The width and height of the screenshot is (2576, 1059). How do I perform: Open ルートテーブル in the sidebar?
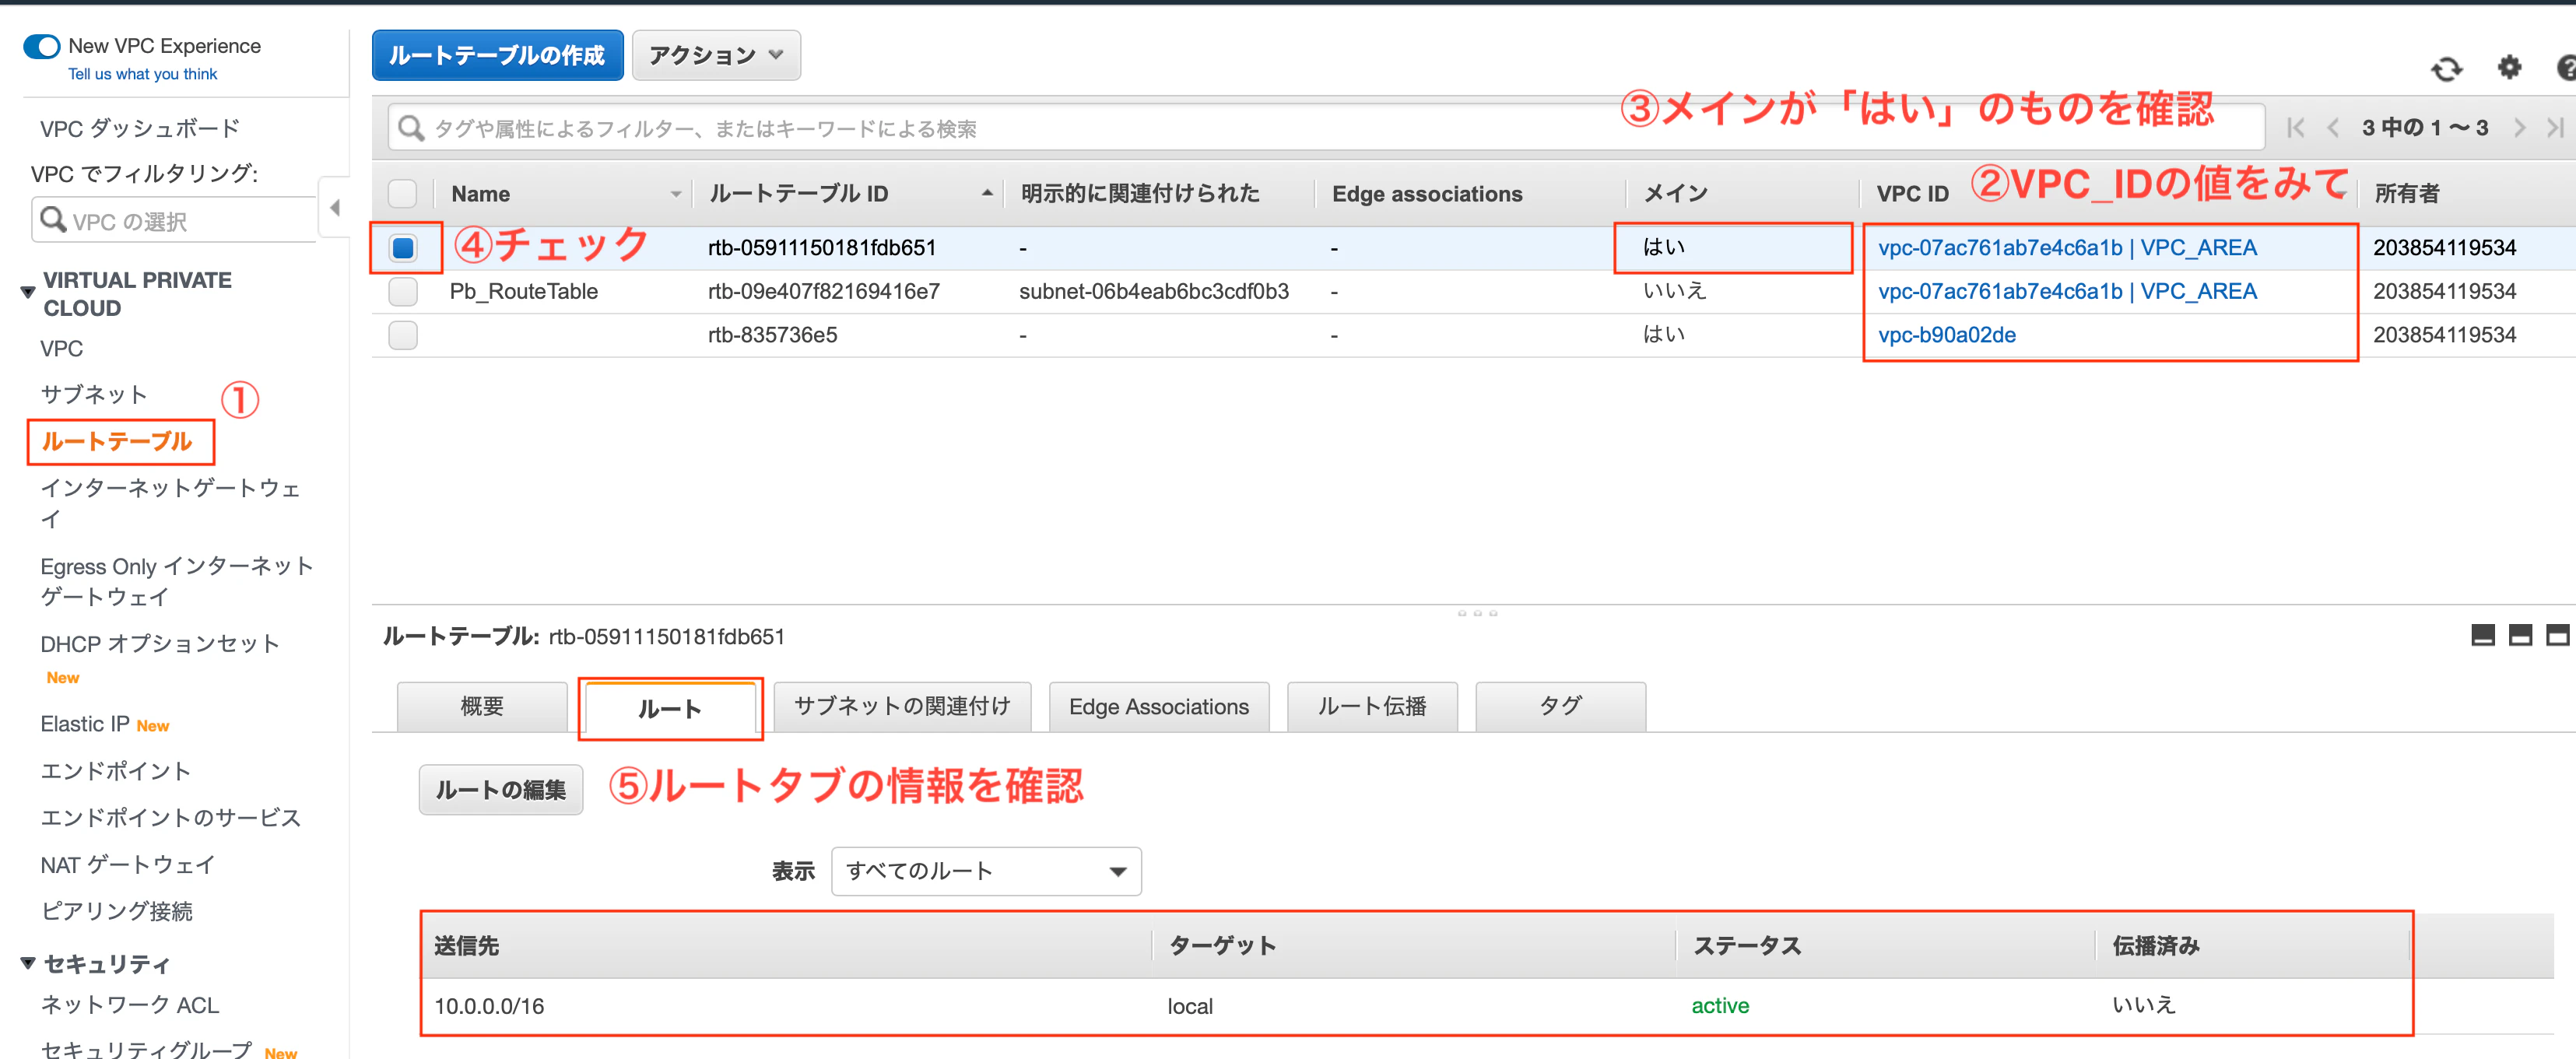point(117,441)
